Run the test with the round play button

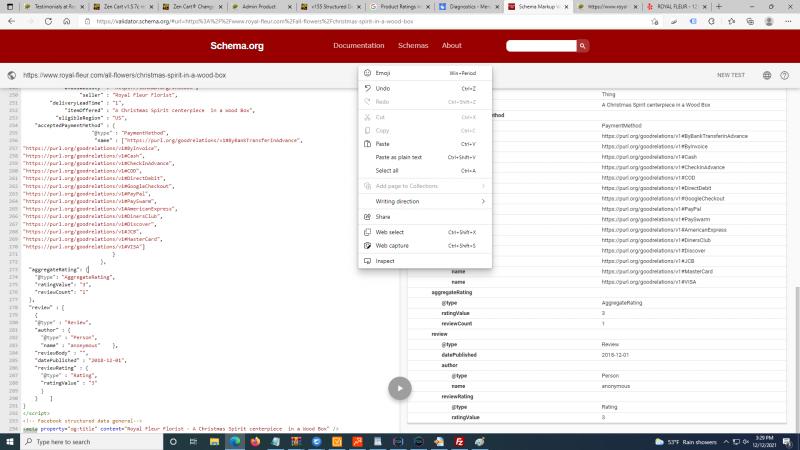pyautogui.click(x=399, y=388)
